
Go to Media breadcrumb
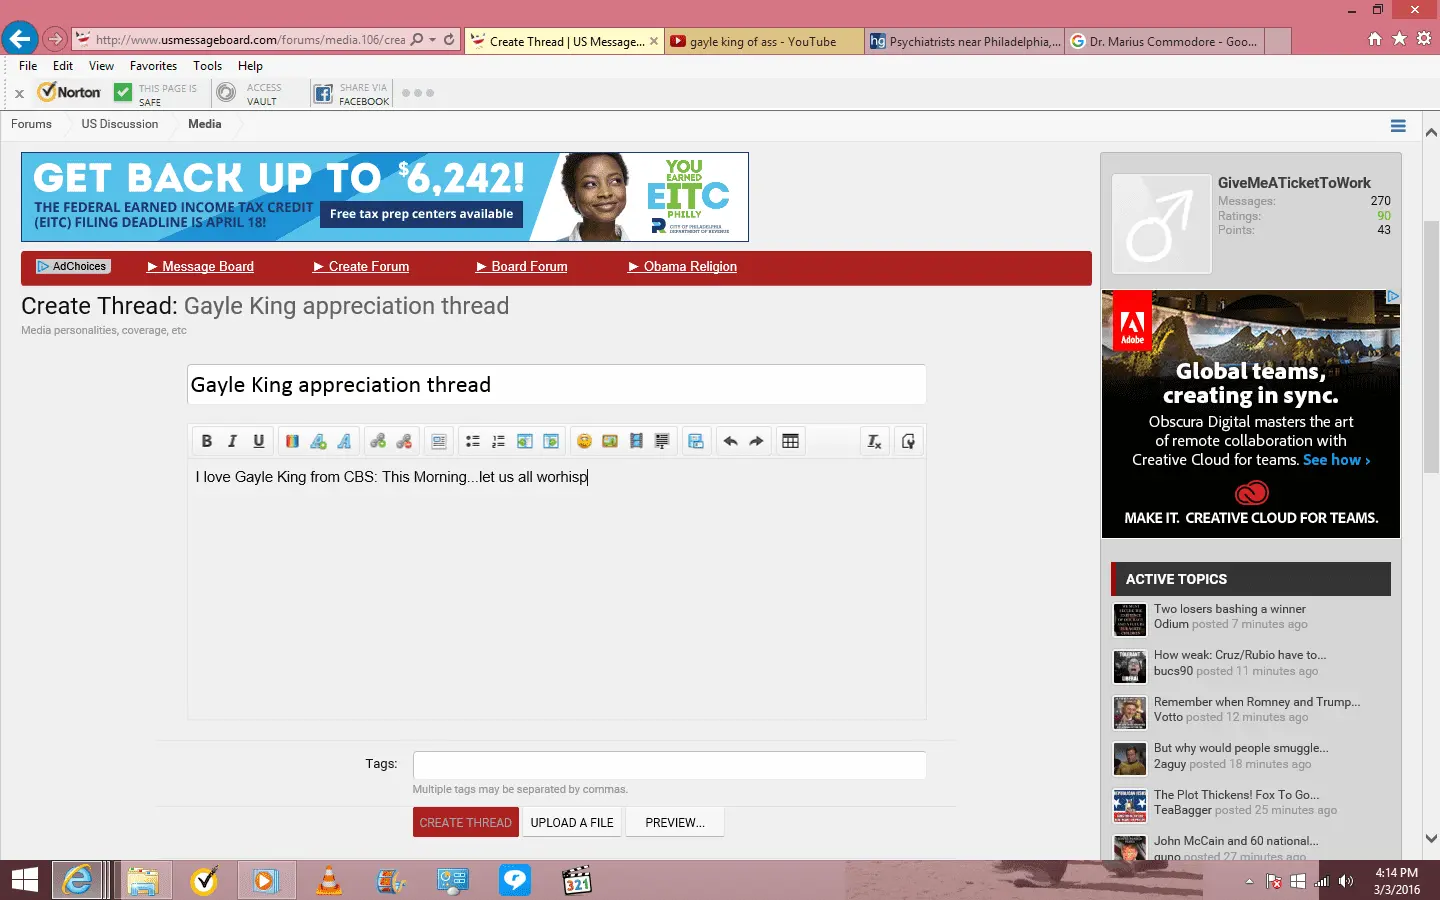pyautogui.click(x=205, y=124)
